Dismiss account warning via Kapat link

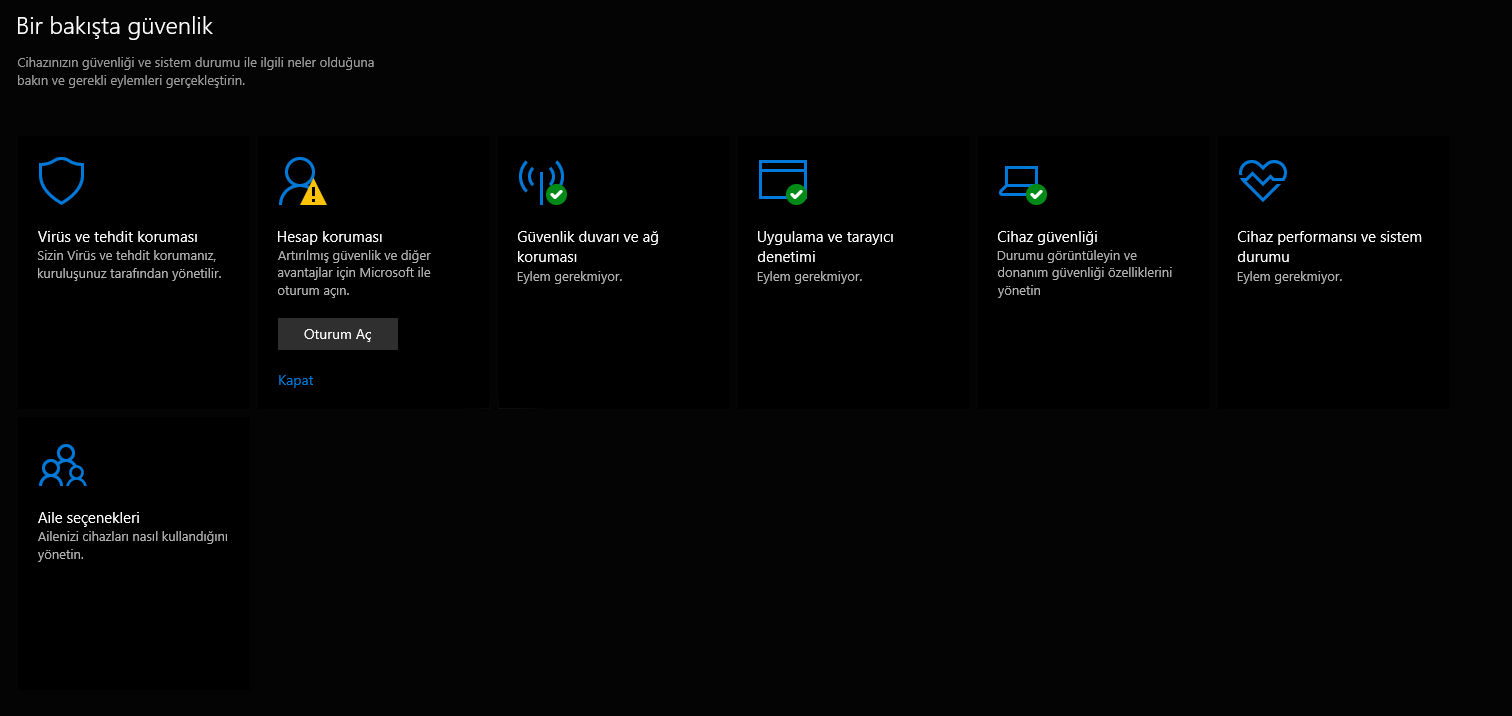[x=295, y=380]
